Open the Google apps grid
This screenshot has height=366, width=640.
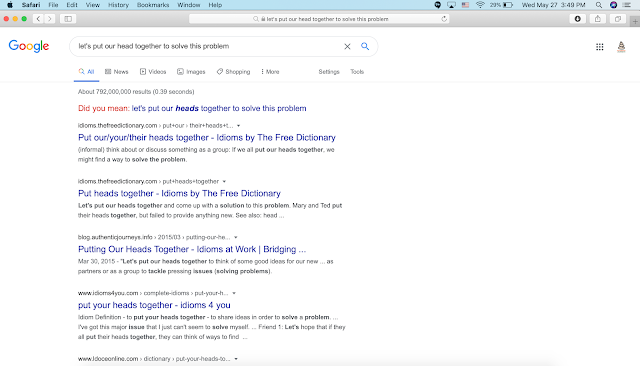(x=600, y=47)
